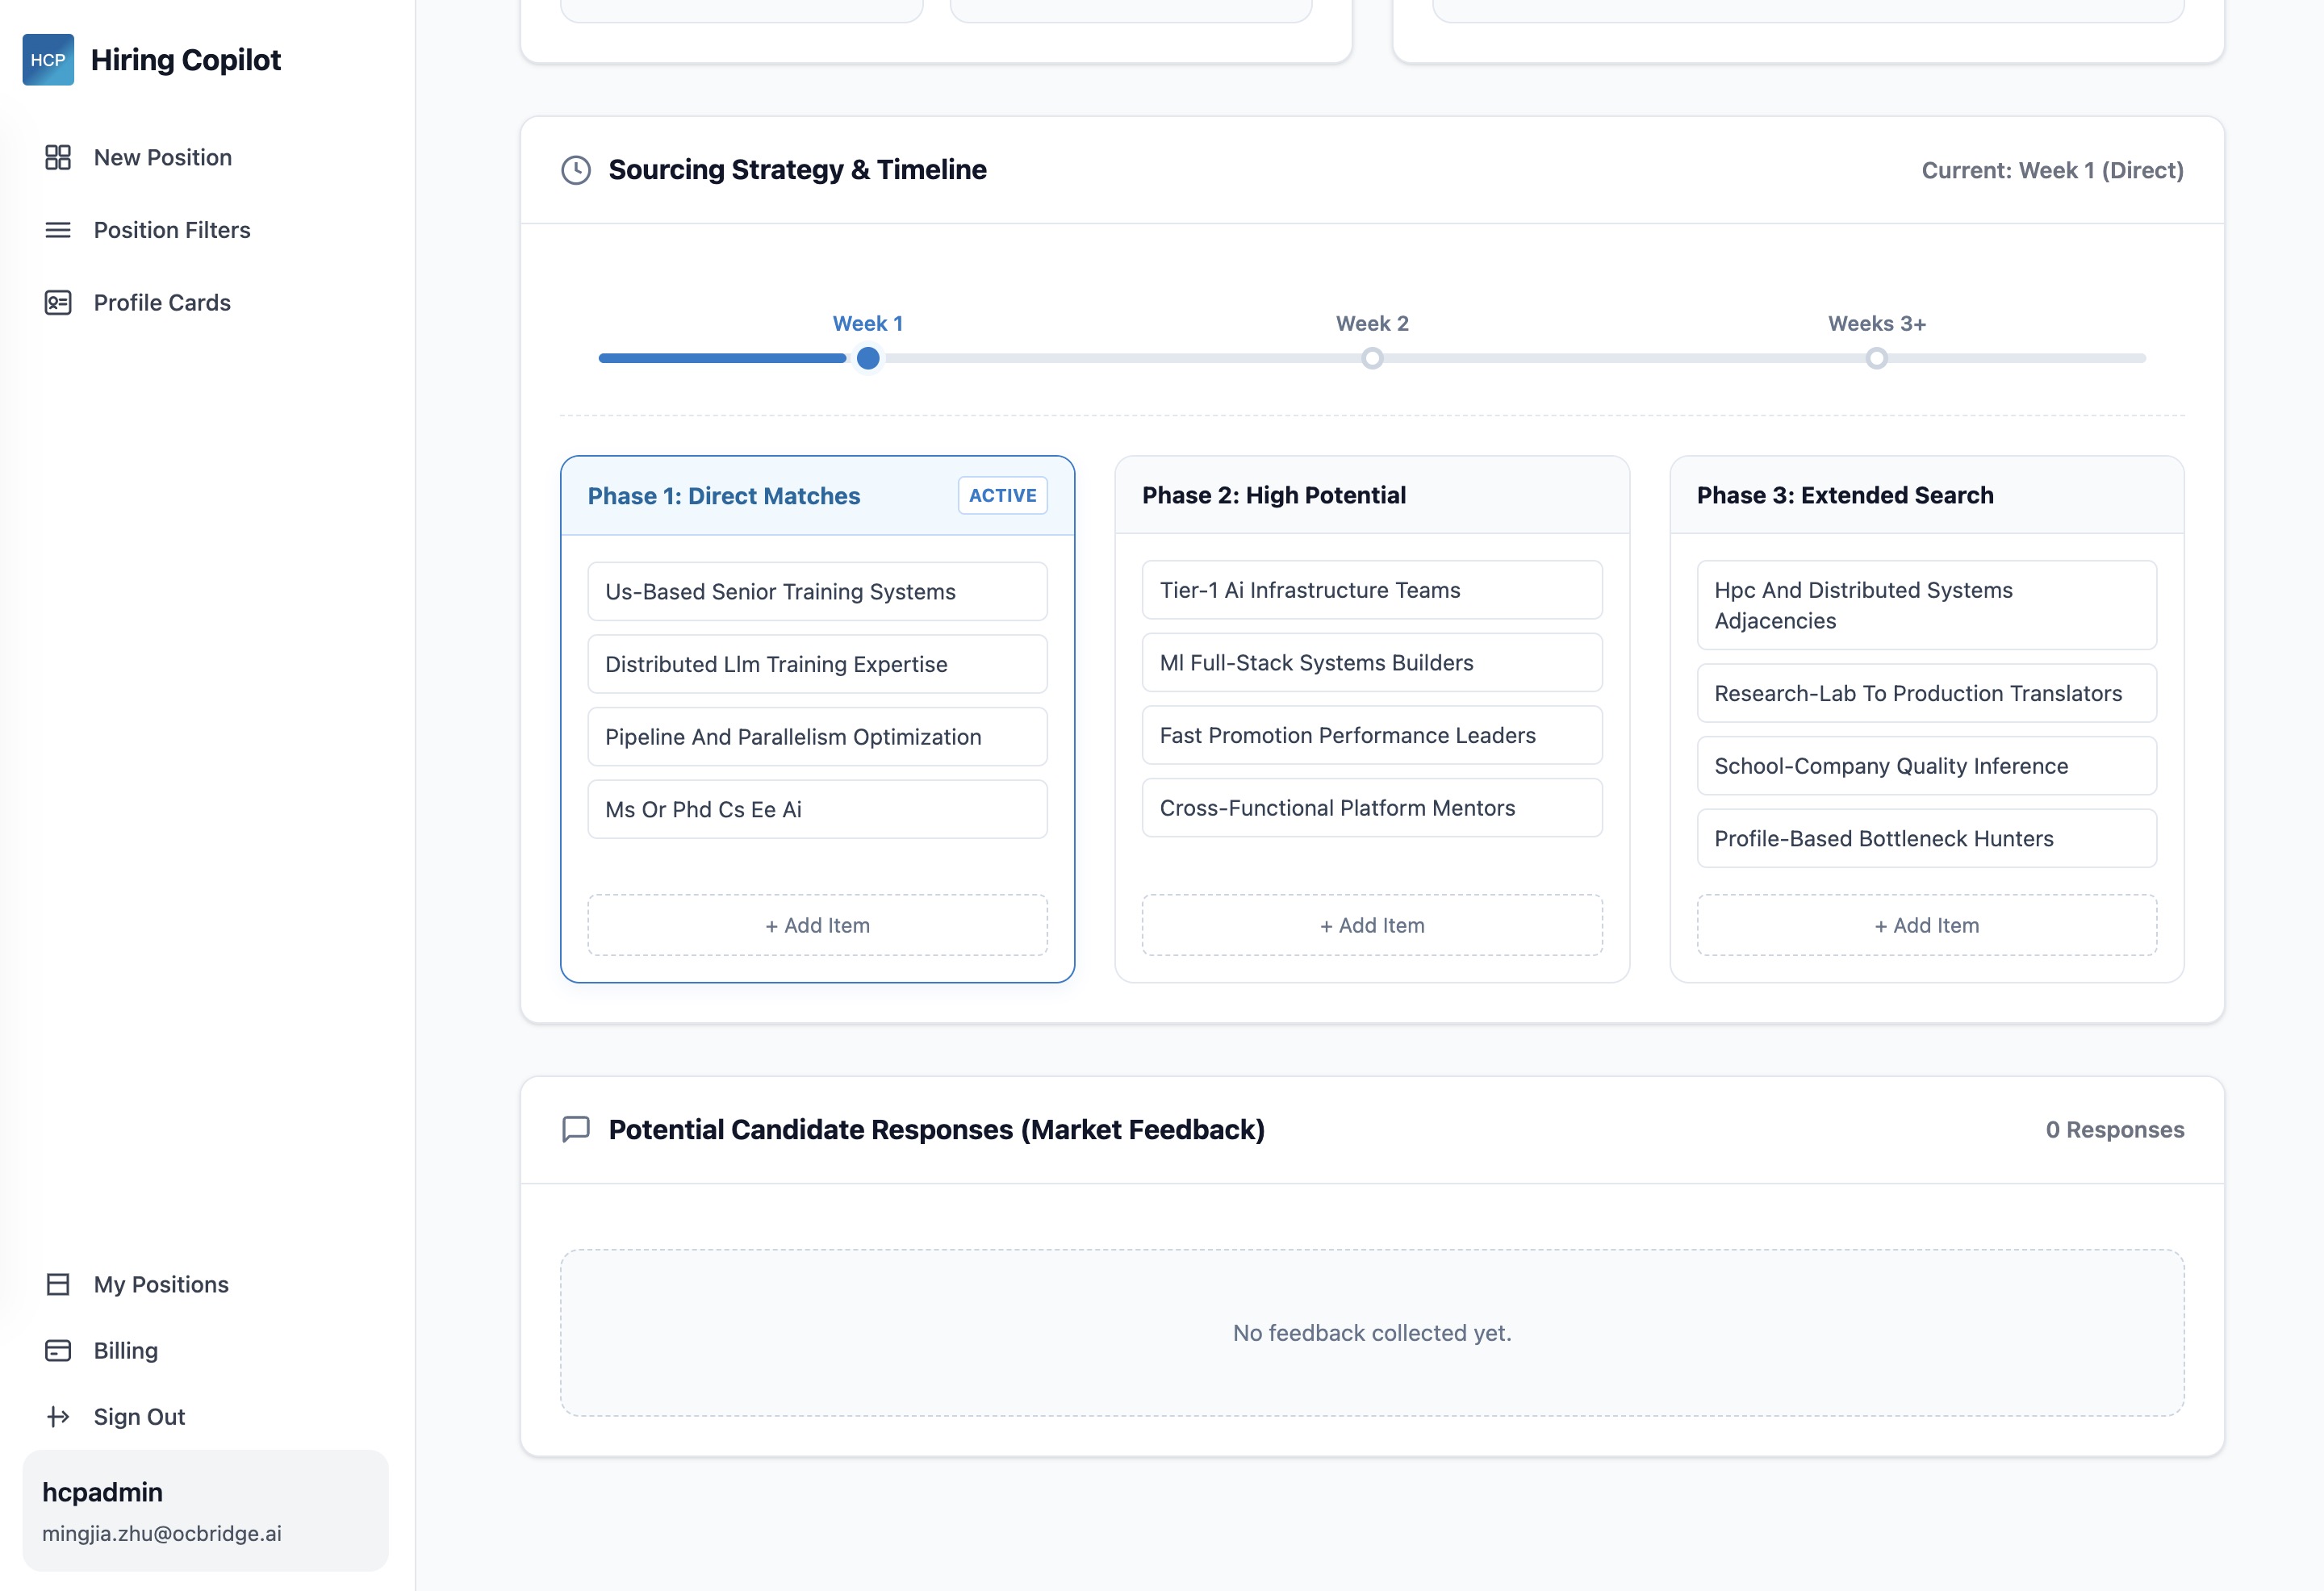2324x1591 pixels.
Task: Toggle the ACTIVE badge on Phase 1
Action: pyautogui.click(x=1001, y=495)
